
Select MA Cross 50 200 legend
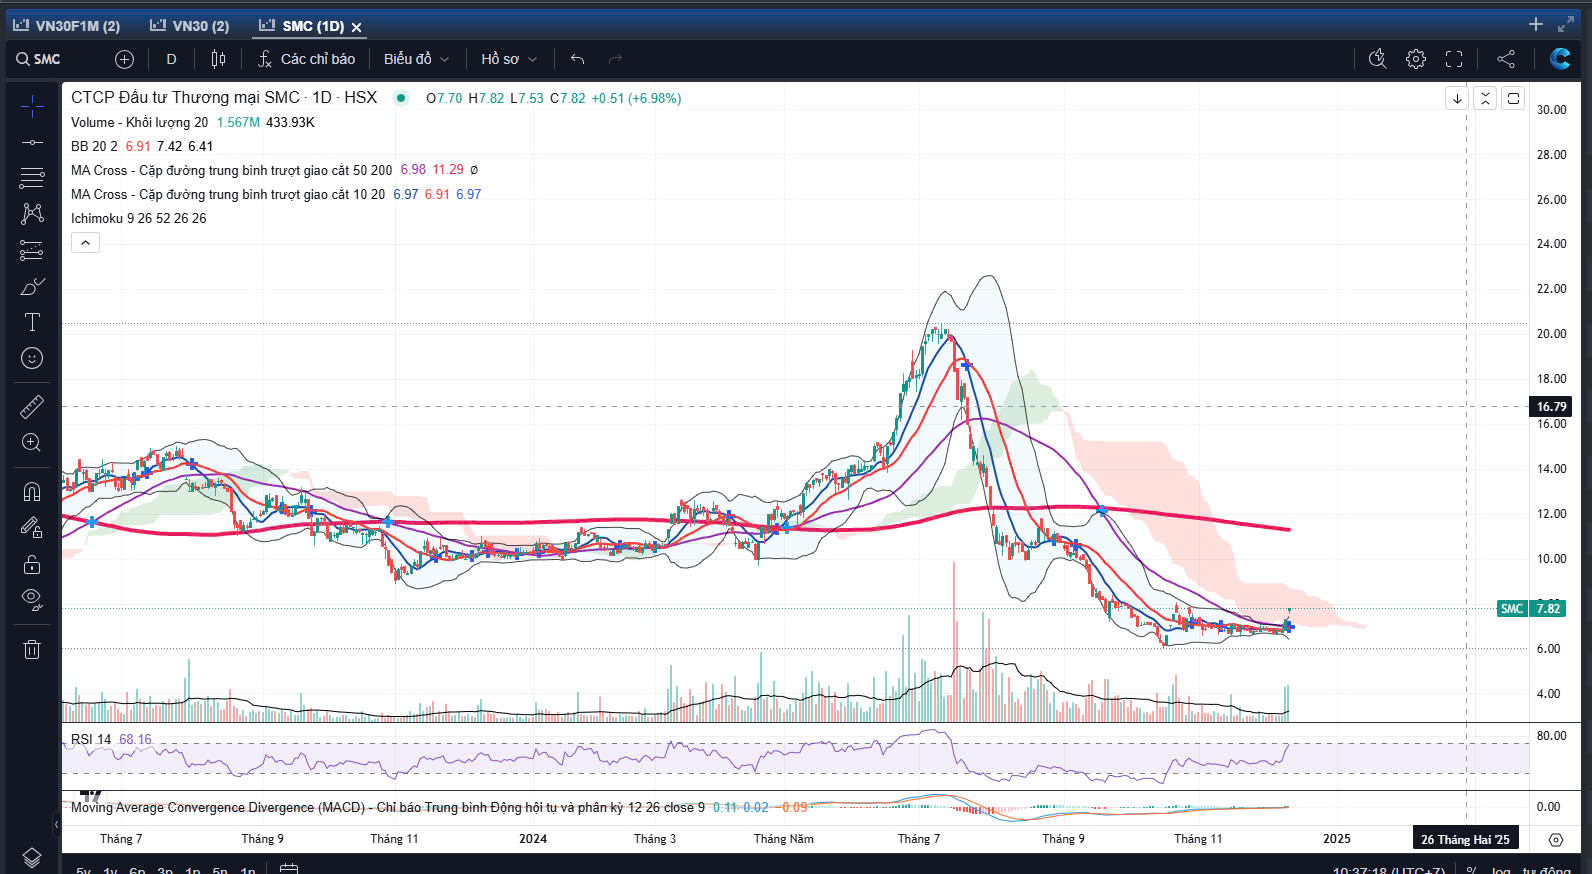(x=231, y=170)
